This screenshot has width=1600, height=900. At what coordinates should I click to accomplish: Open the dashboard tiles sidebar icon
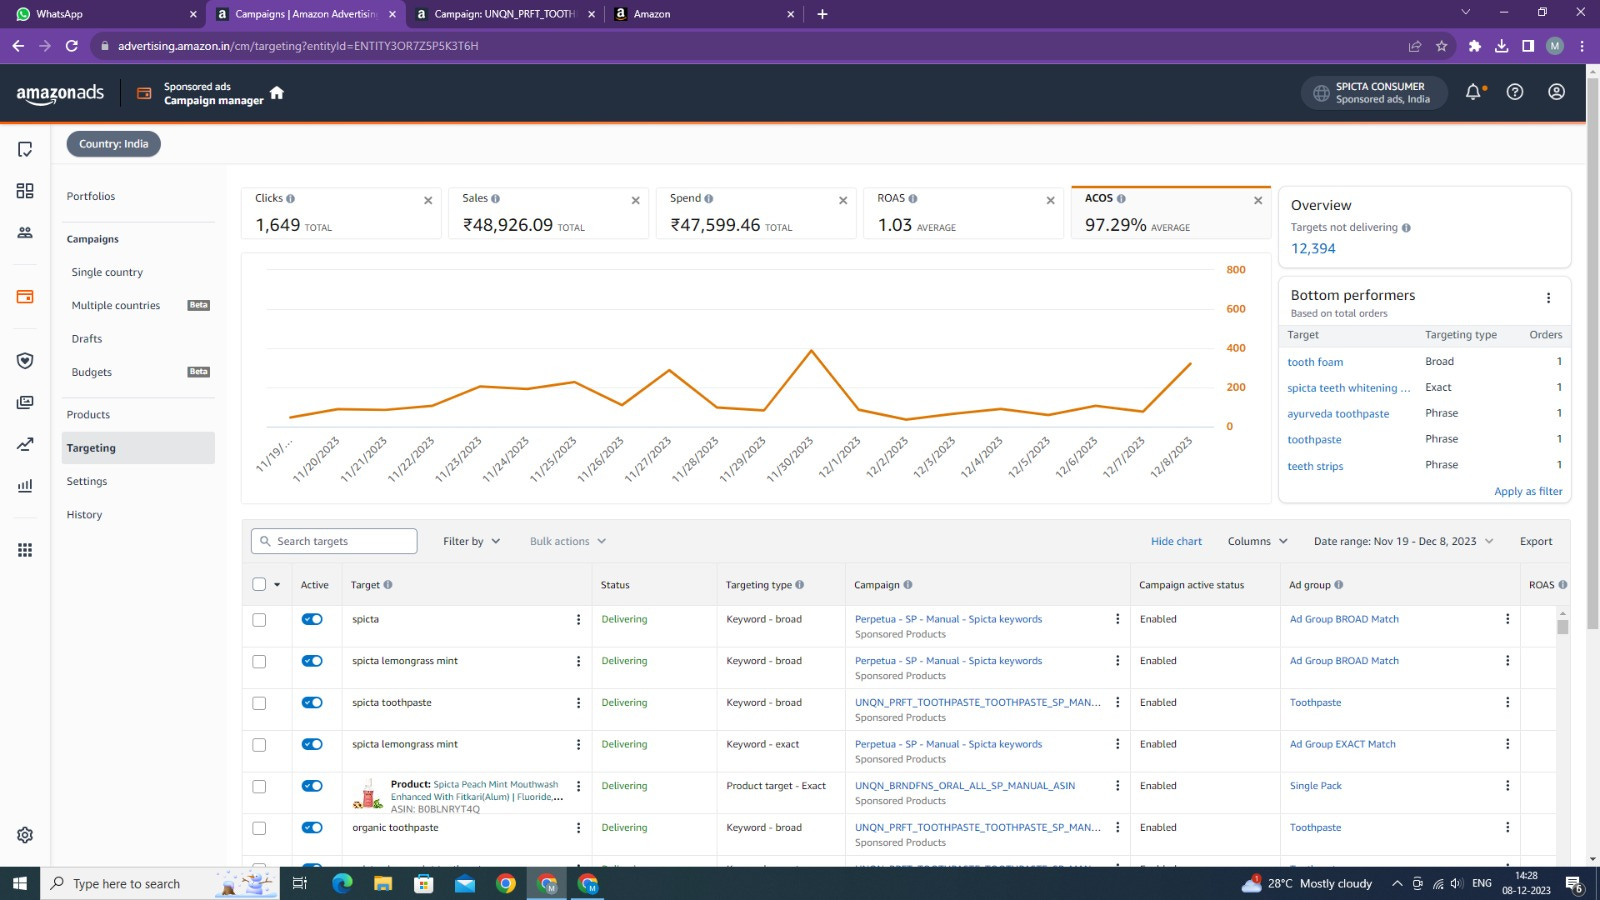coord(25,191)
